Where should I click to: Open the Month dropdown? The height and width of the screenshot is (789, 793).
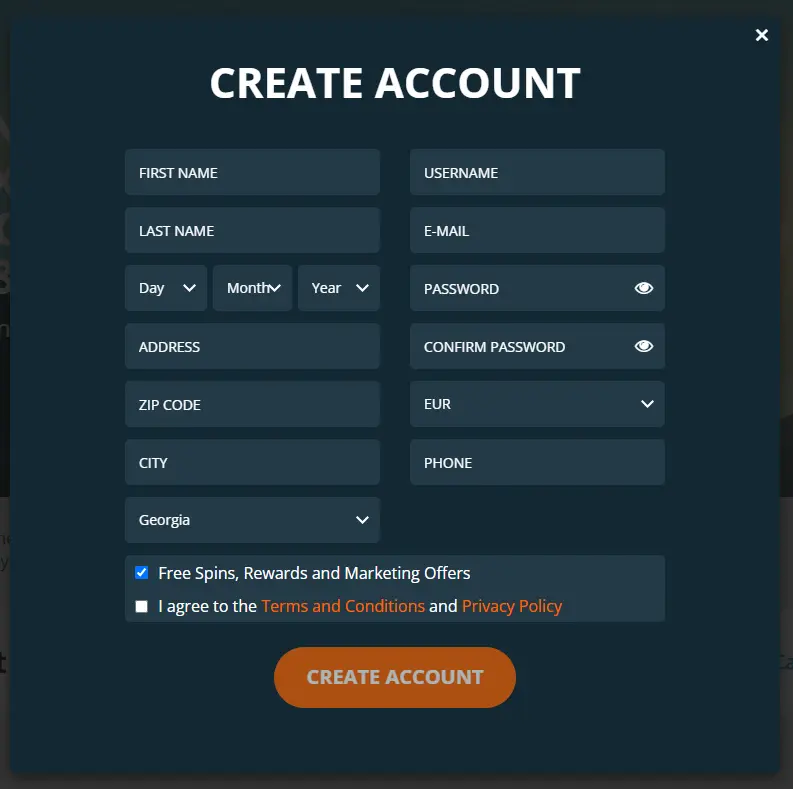(252, 288)
